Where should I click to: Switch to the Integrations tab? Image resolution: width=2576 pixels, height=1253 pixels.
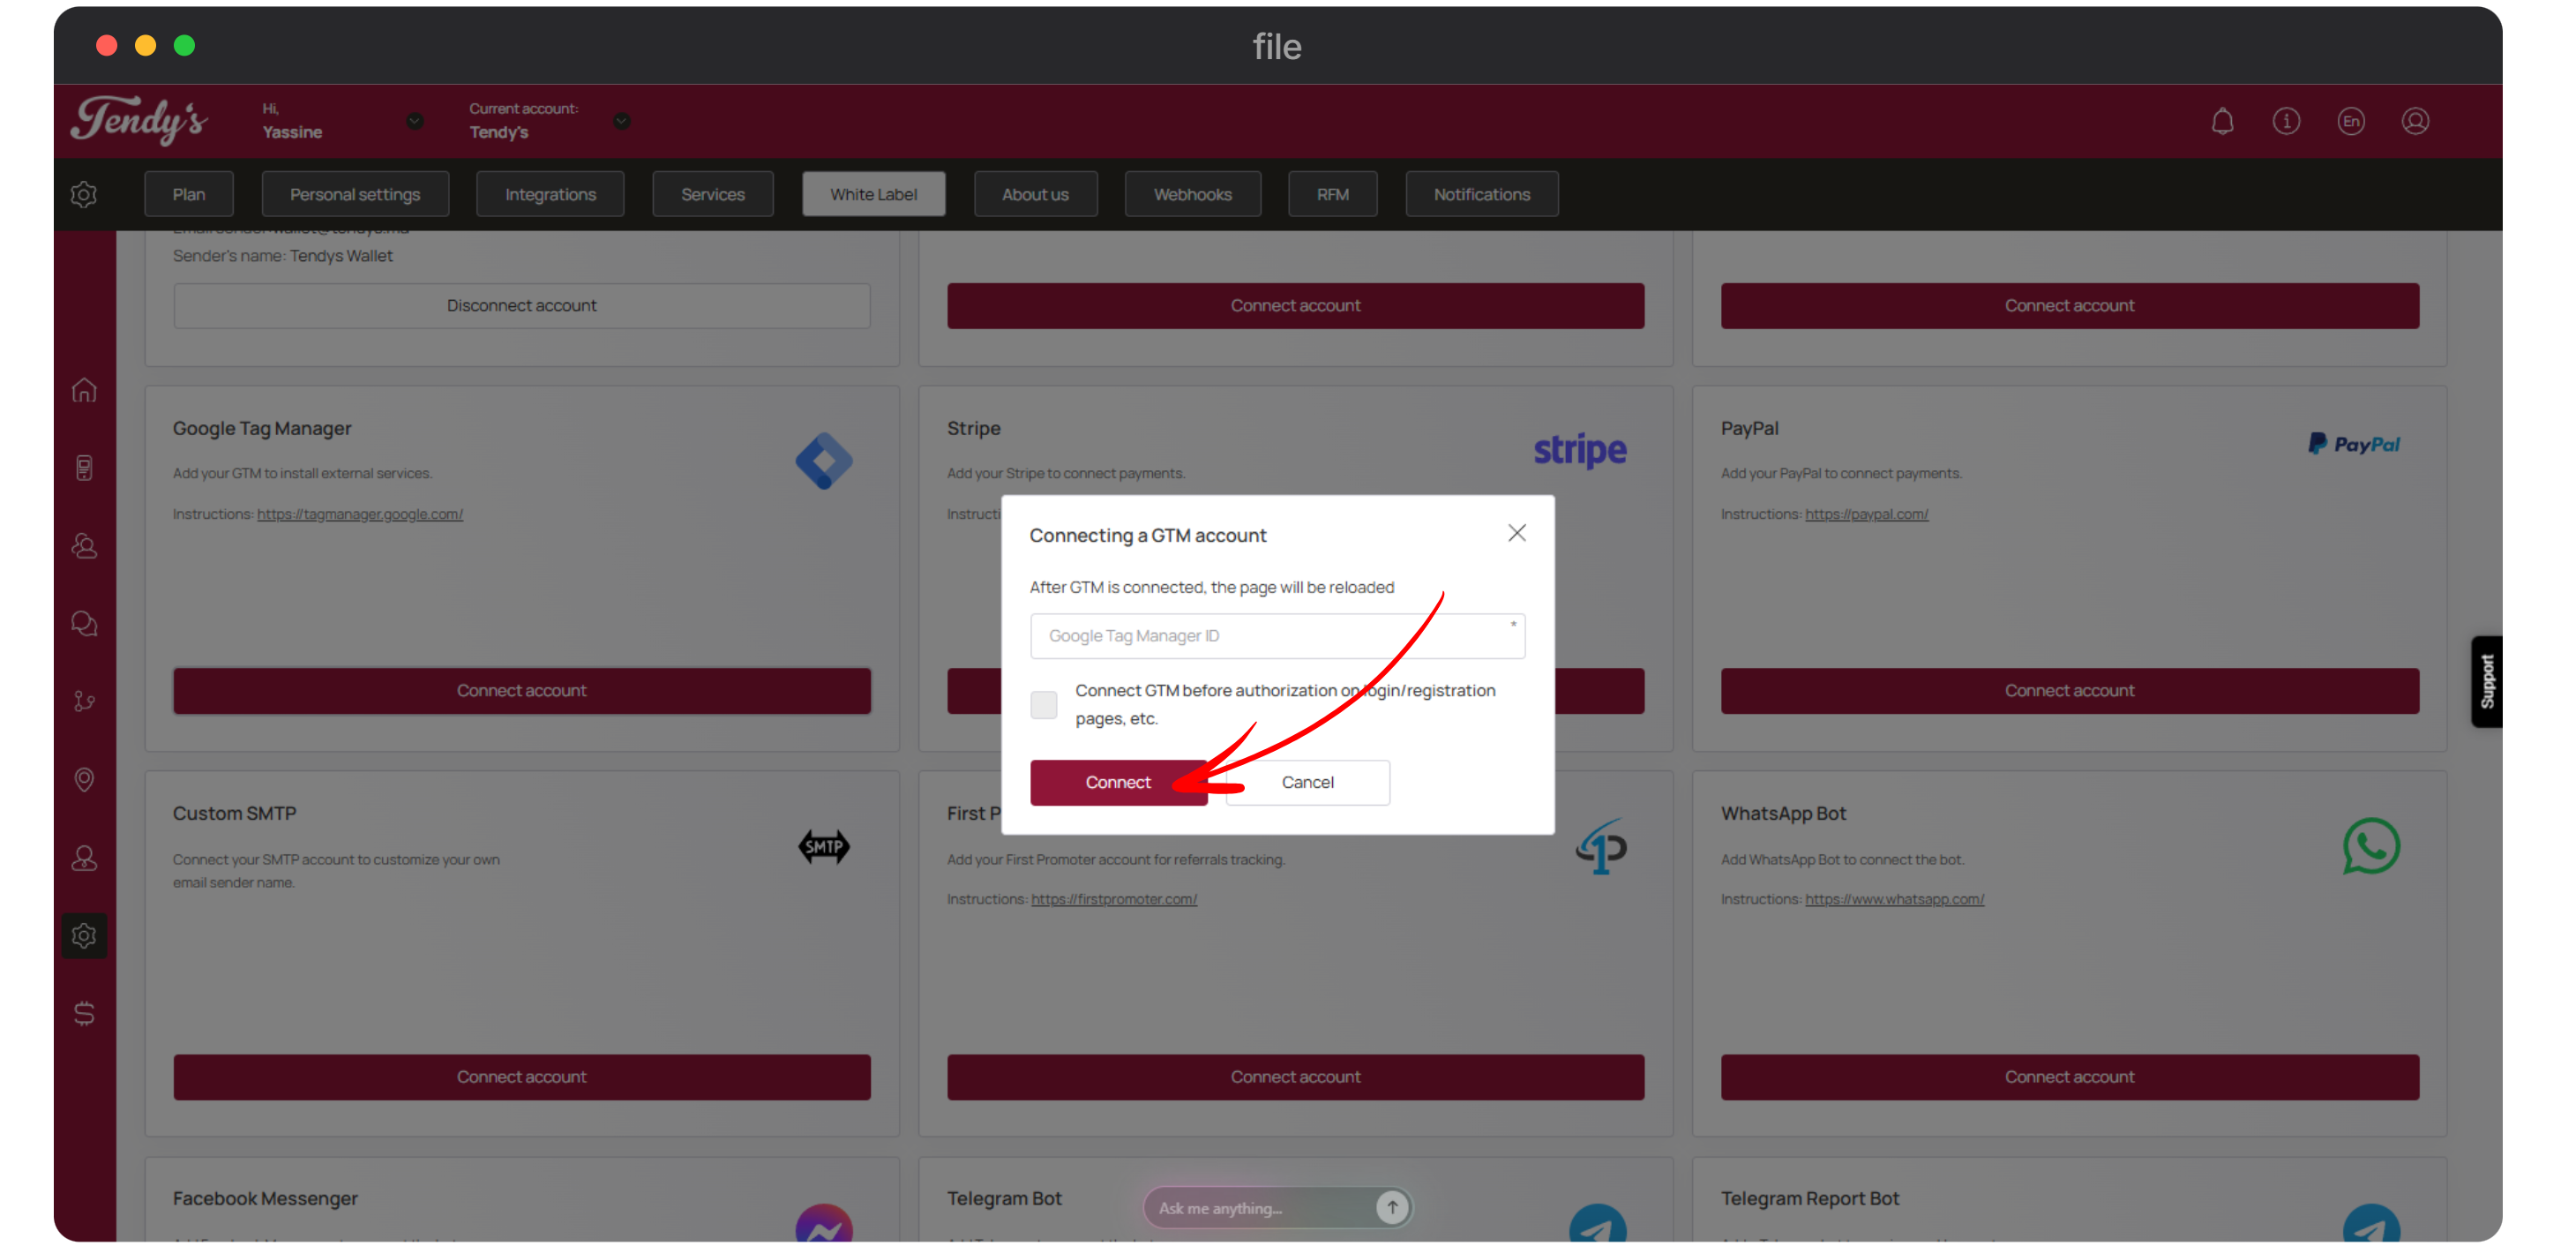(550, 194)
